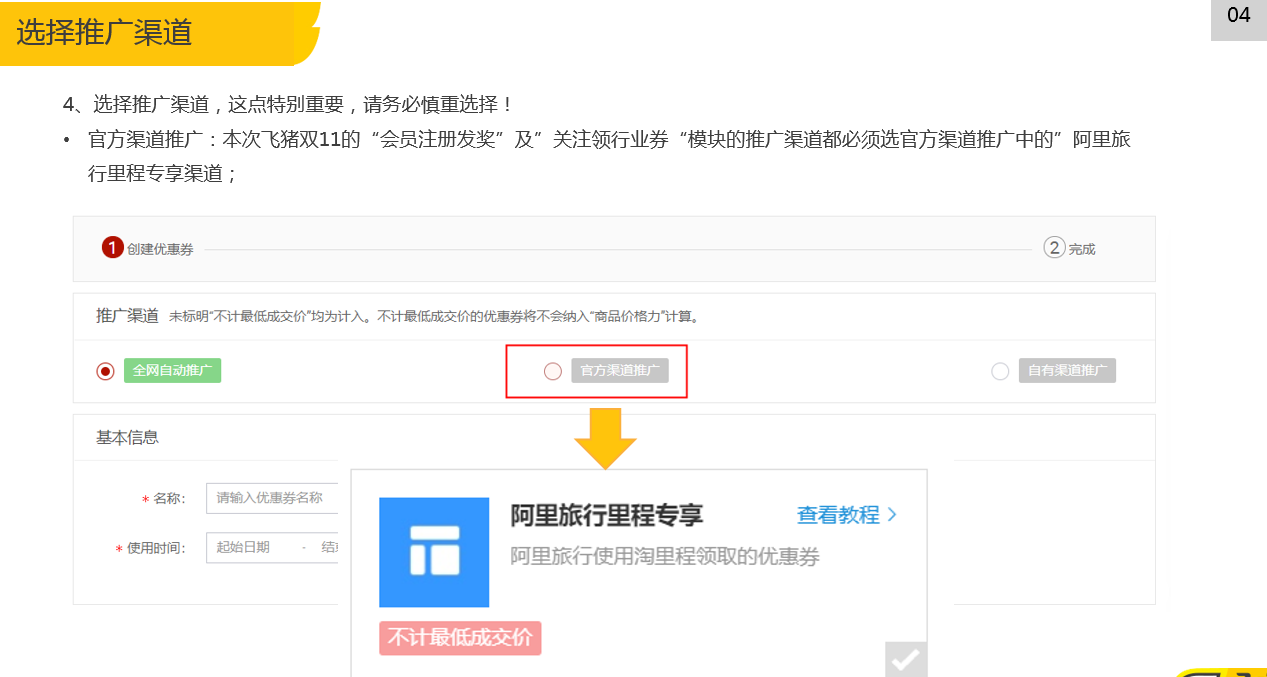This screenshot has height=677, width=1267.
Task: Select the 自有渠道推广 radio button
Action: tap(1000, 371)
